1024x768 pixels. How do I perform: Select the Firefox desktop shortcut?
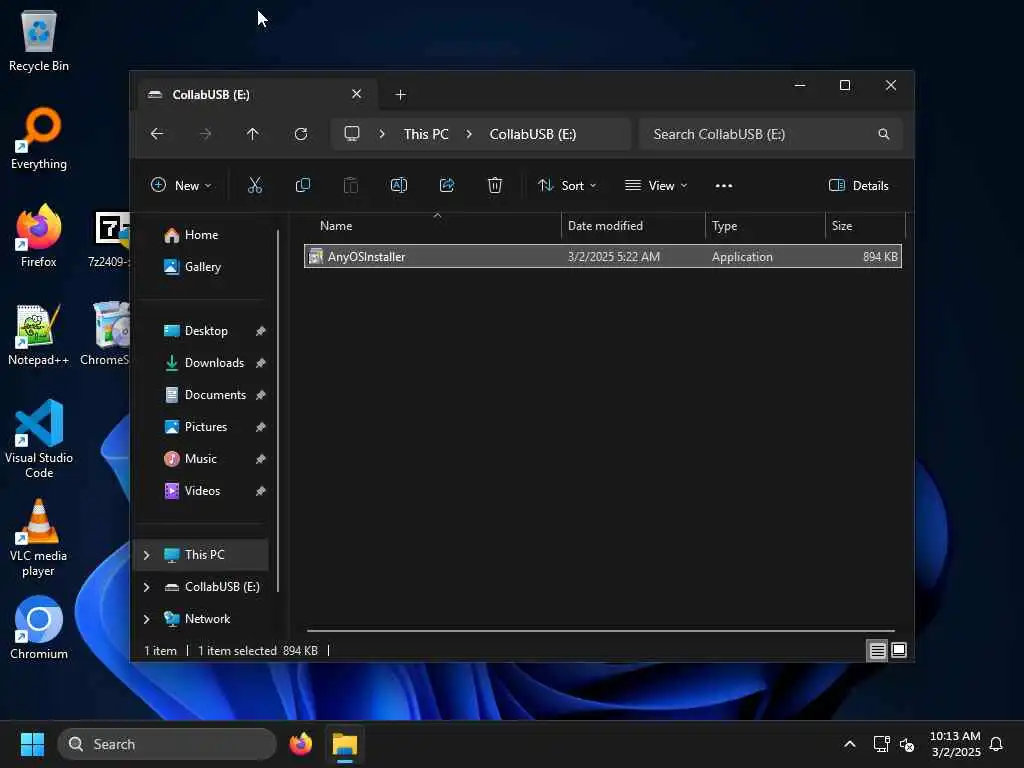(39, 236)
